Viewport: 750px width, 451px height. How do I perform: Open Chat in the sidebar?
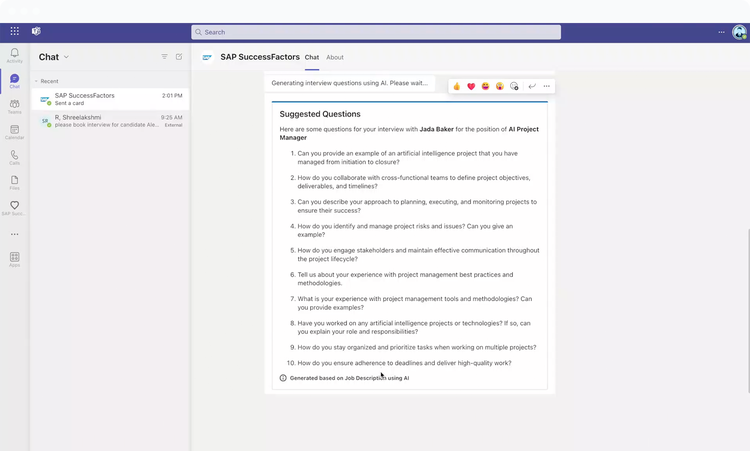[14, 81]
